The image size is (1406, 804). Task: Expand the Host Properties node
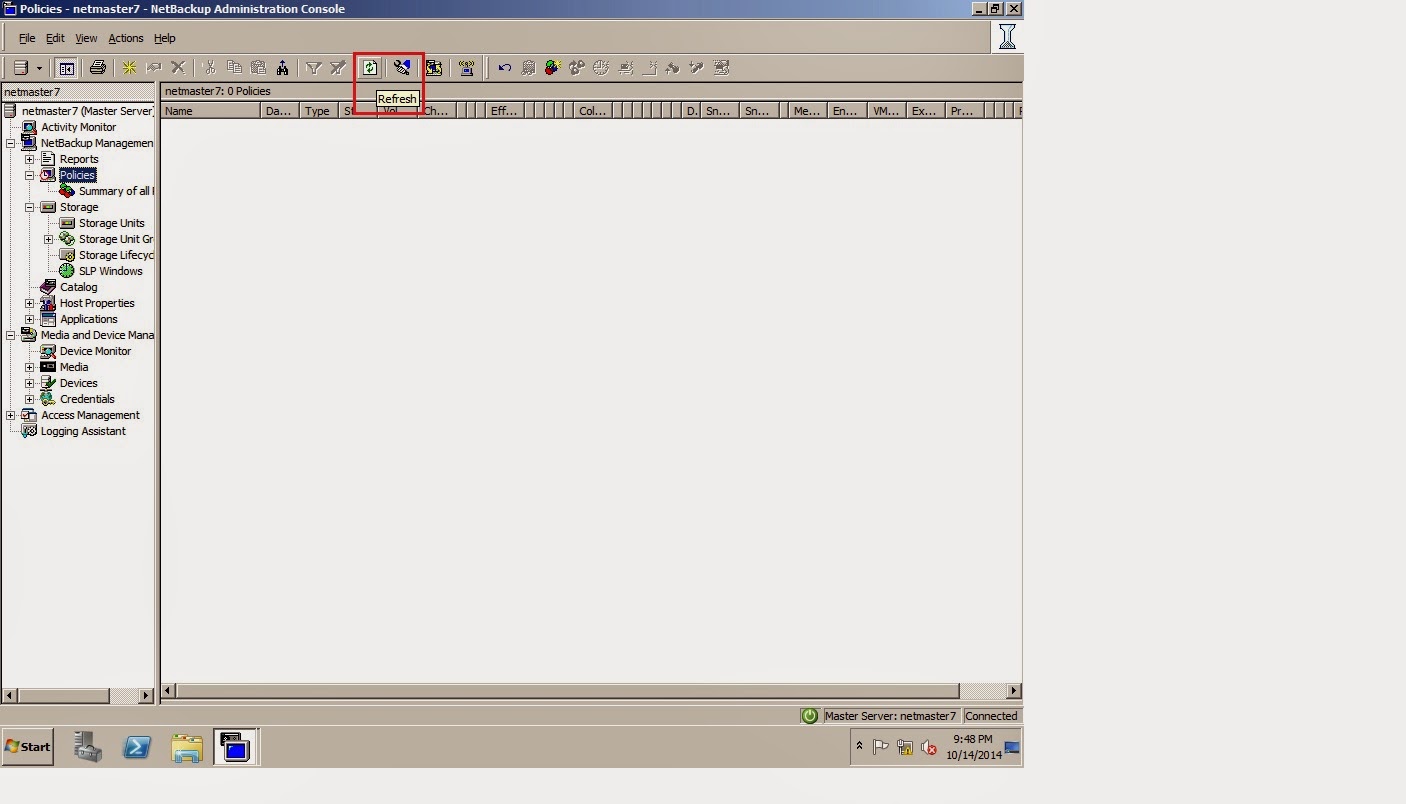point(30,303)
